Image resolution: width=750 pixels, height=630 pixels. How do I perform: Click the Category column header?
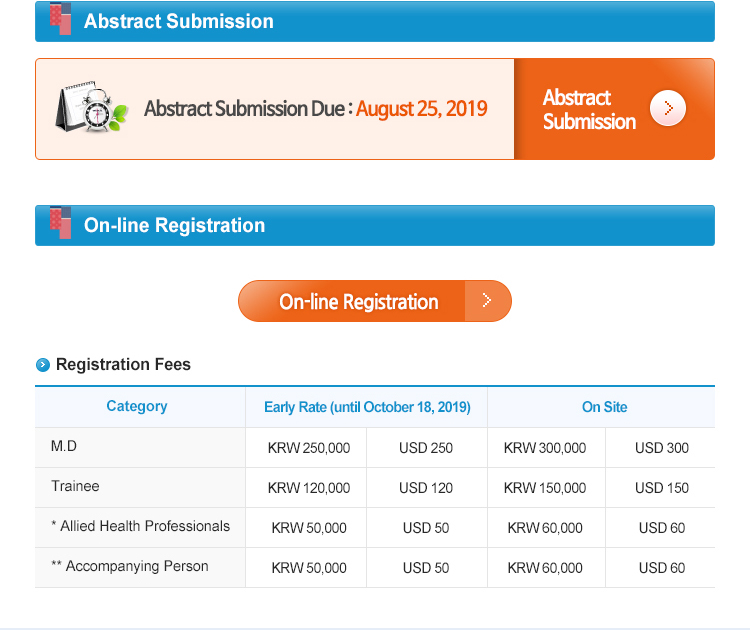pos(137,406)
